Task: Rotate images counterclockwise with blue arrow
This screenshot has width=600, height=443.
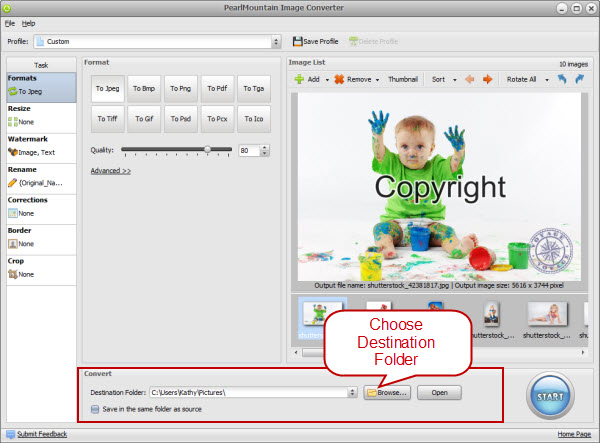Action: [x=560, y=79]
